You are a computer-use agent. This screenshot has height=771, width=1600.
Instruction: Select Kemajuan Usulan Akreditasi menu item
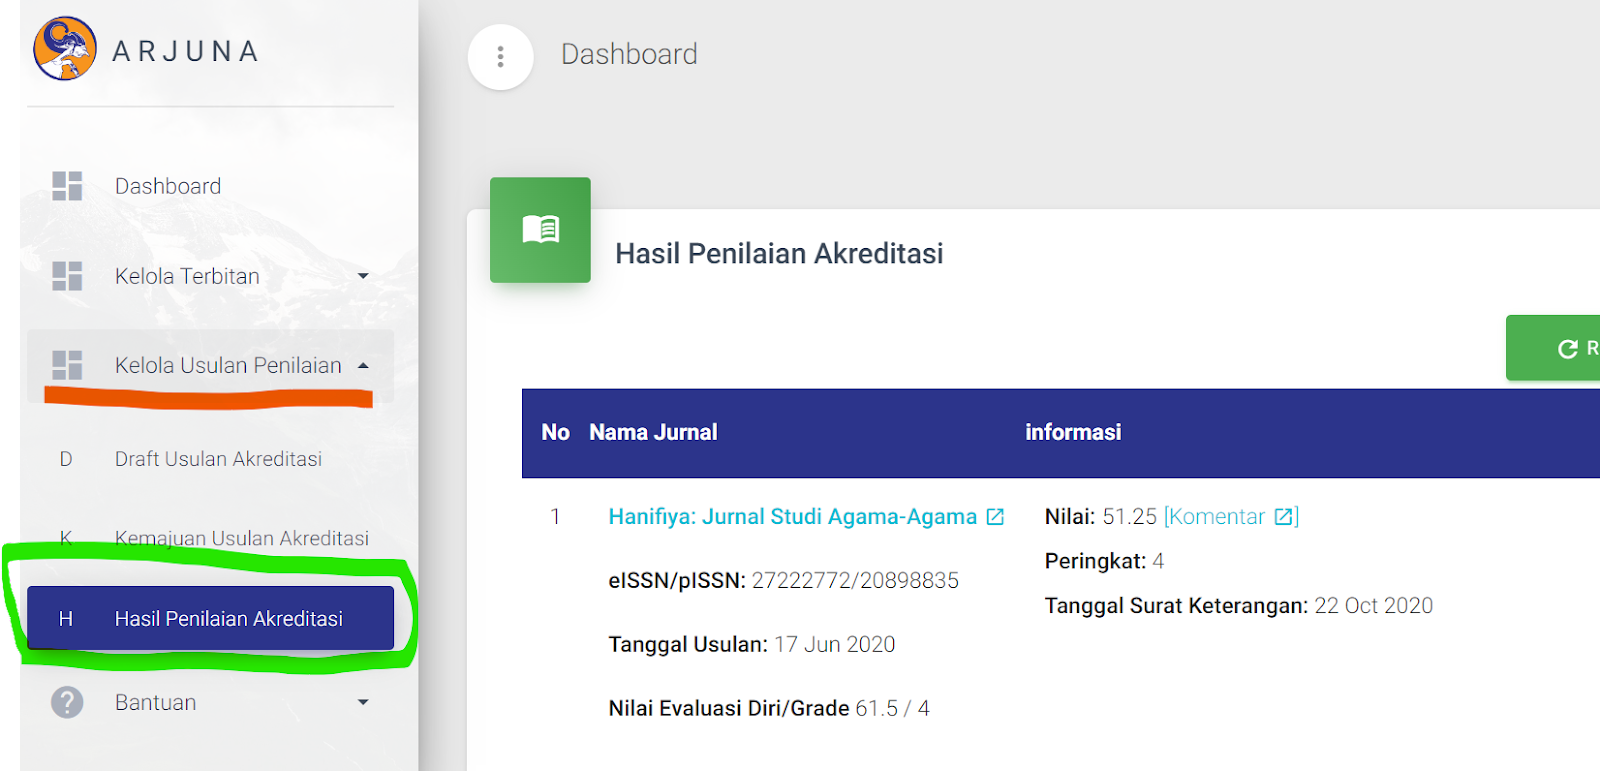pyautogui.click(x=241, y=538)
